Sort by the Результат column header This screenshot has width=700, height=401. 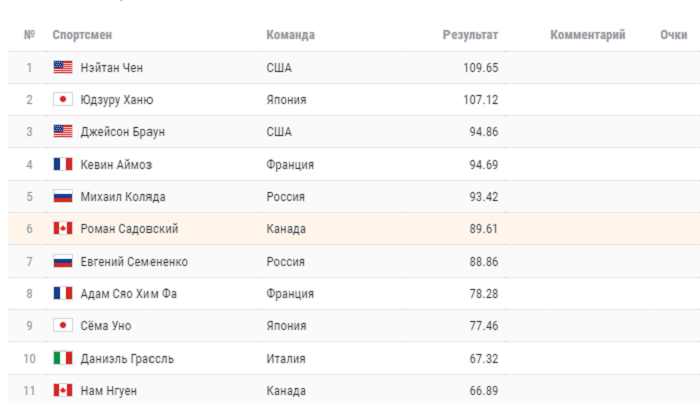coord(470,35)
